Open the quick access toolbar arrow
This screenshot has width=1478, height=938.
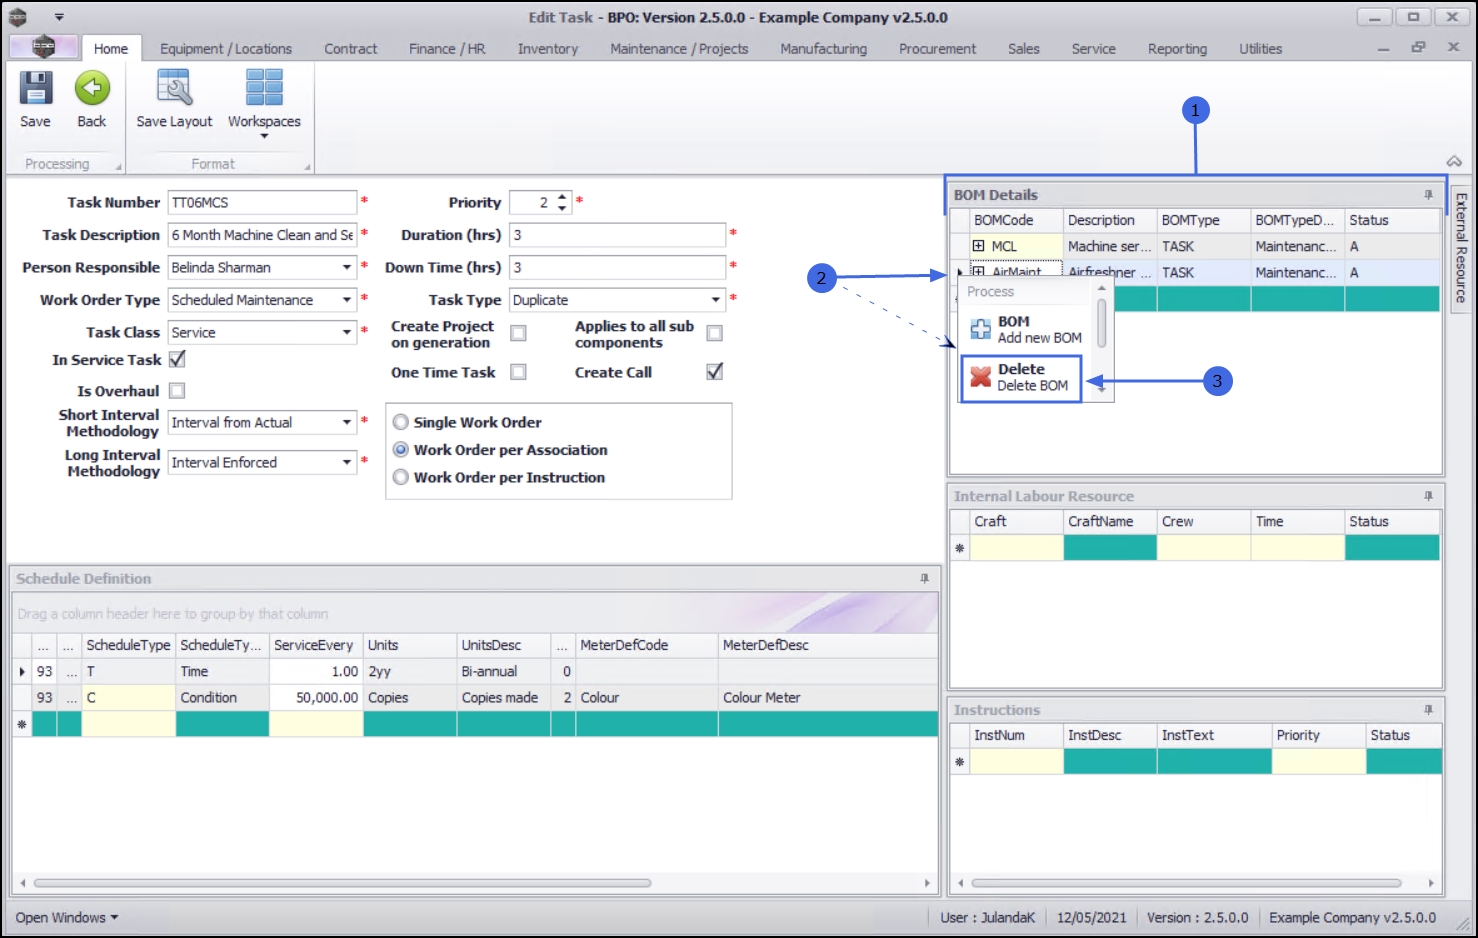pos(59,17)
